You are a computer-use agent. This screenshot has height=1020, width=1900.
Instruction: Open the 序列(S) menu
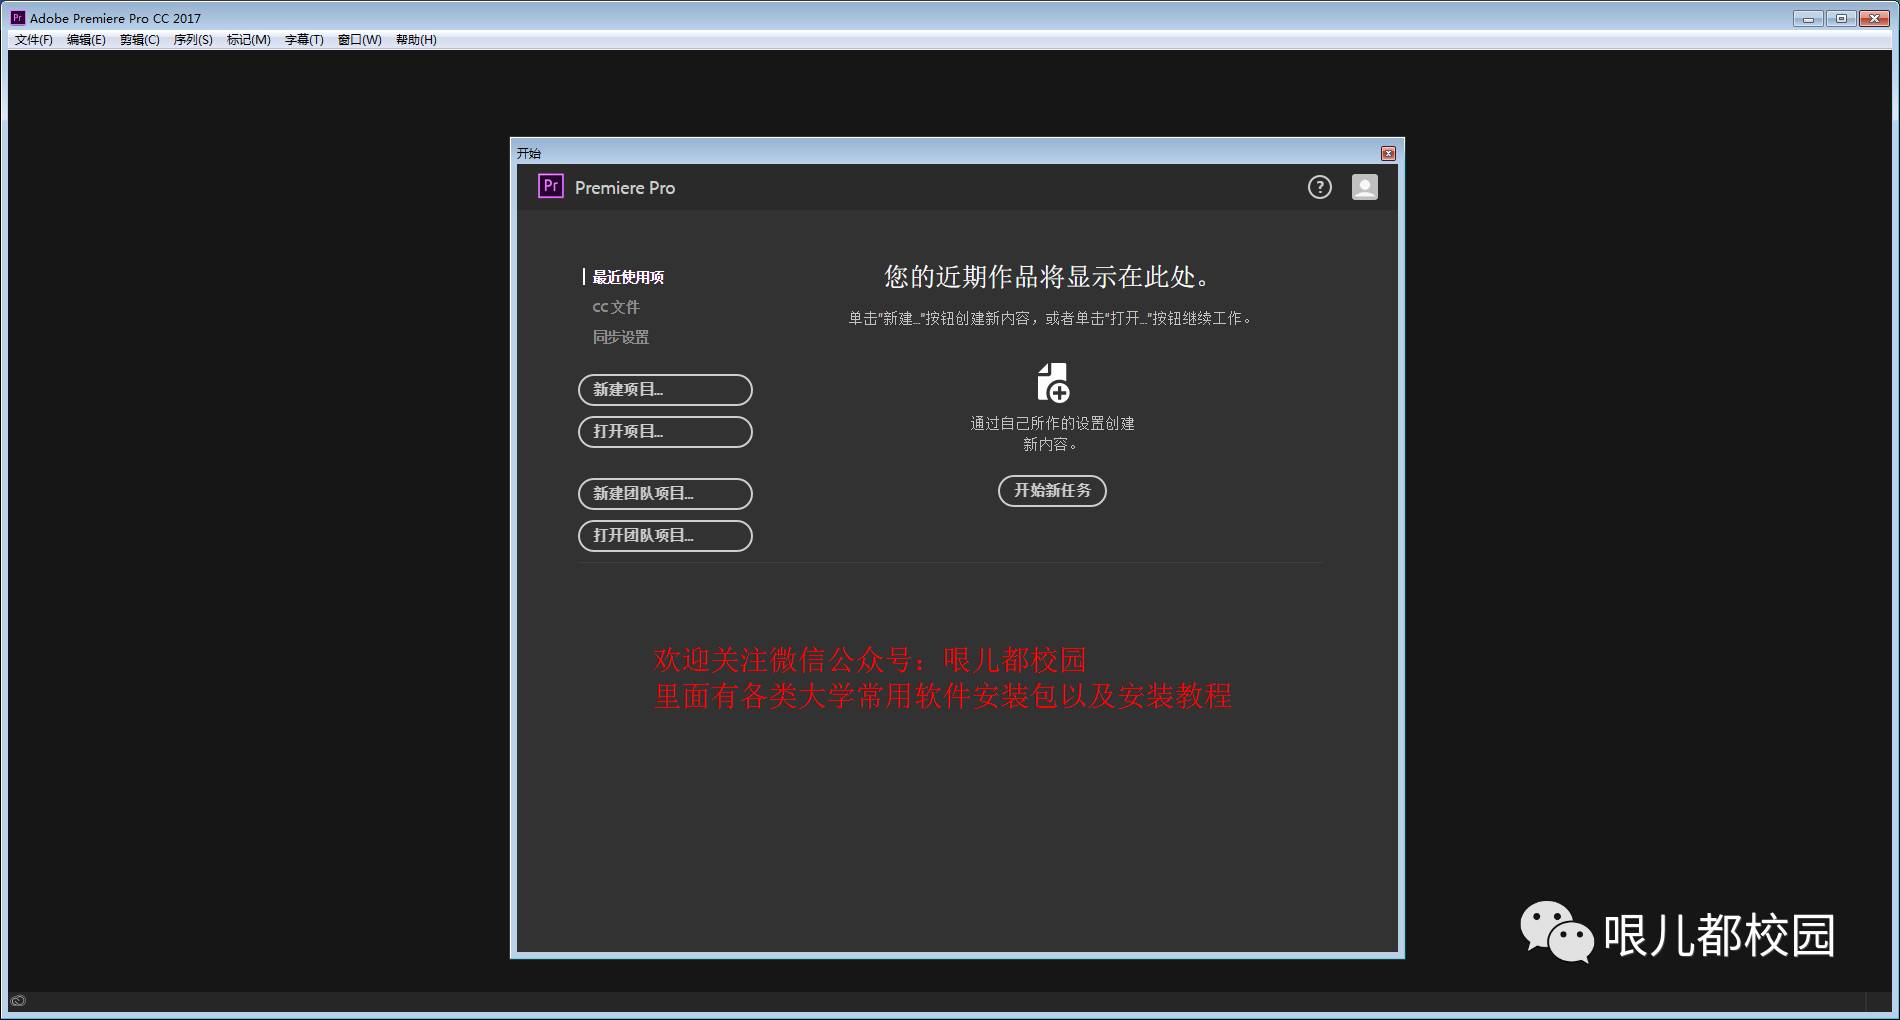pos(193,40)
